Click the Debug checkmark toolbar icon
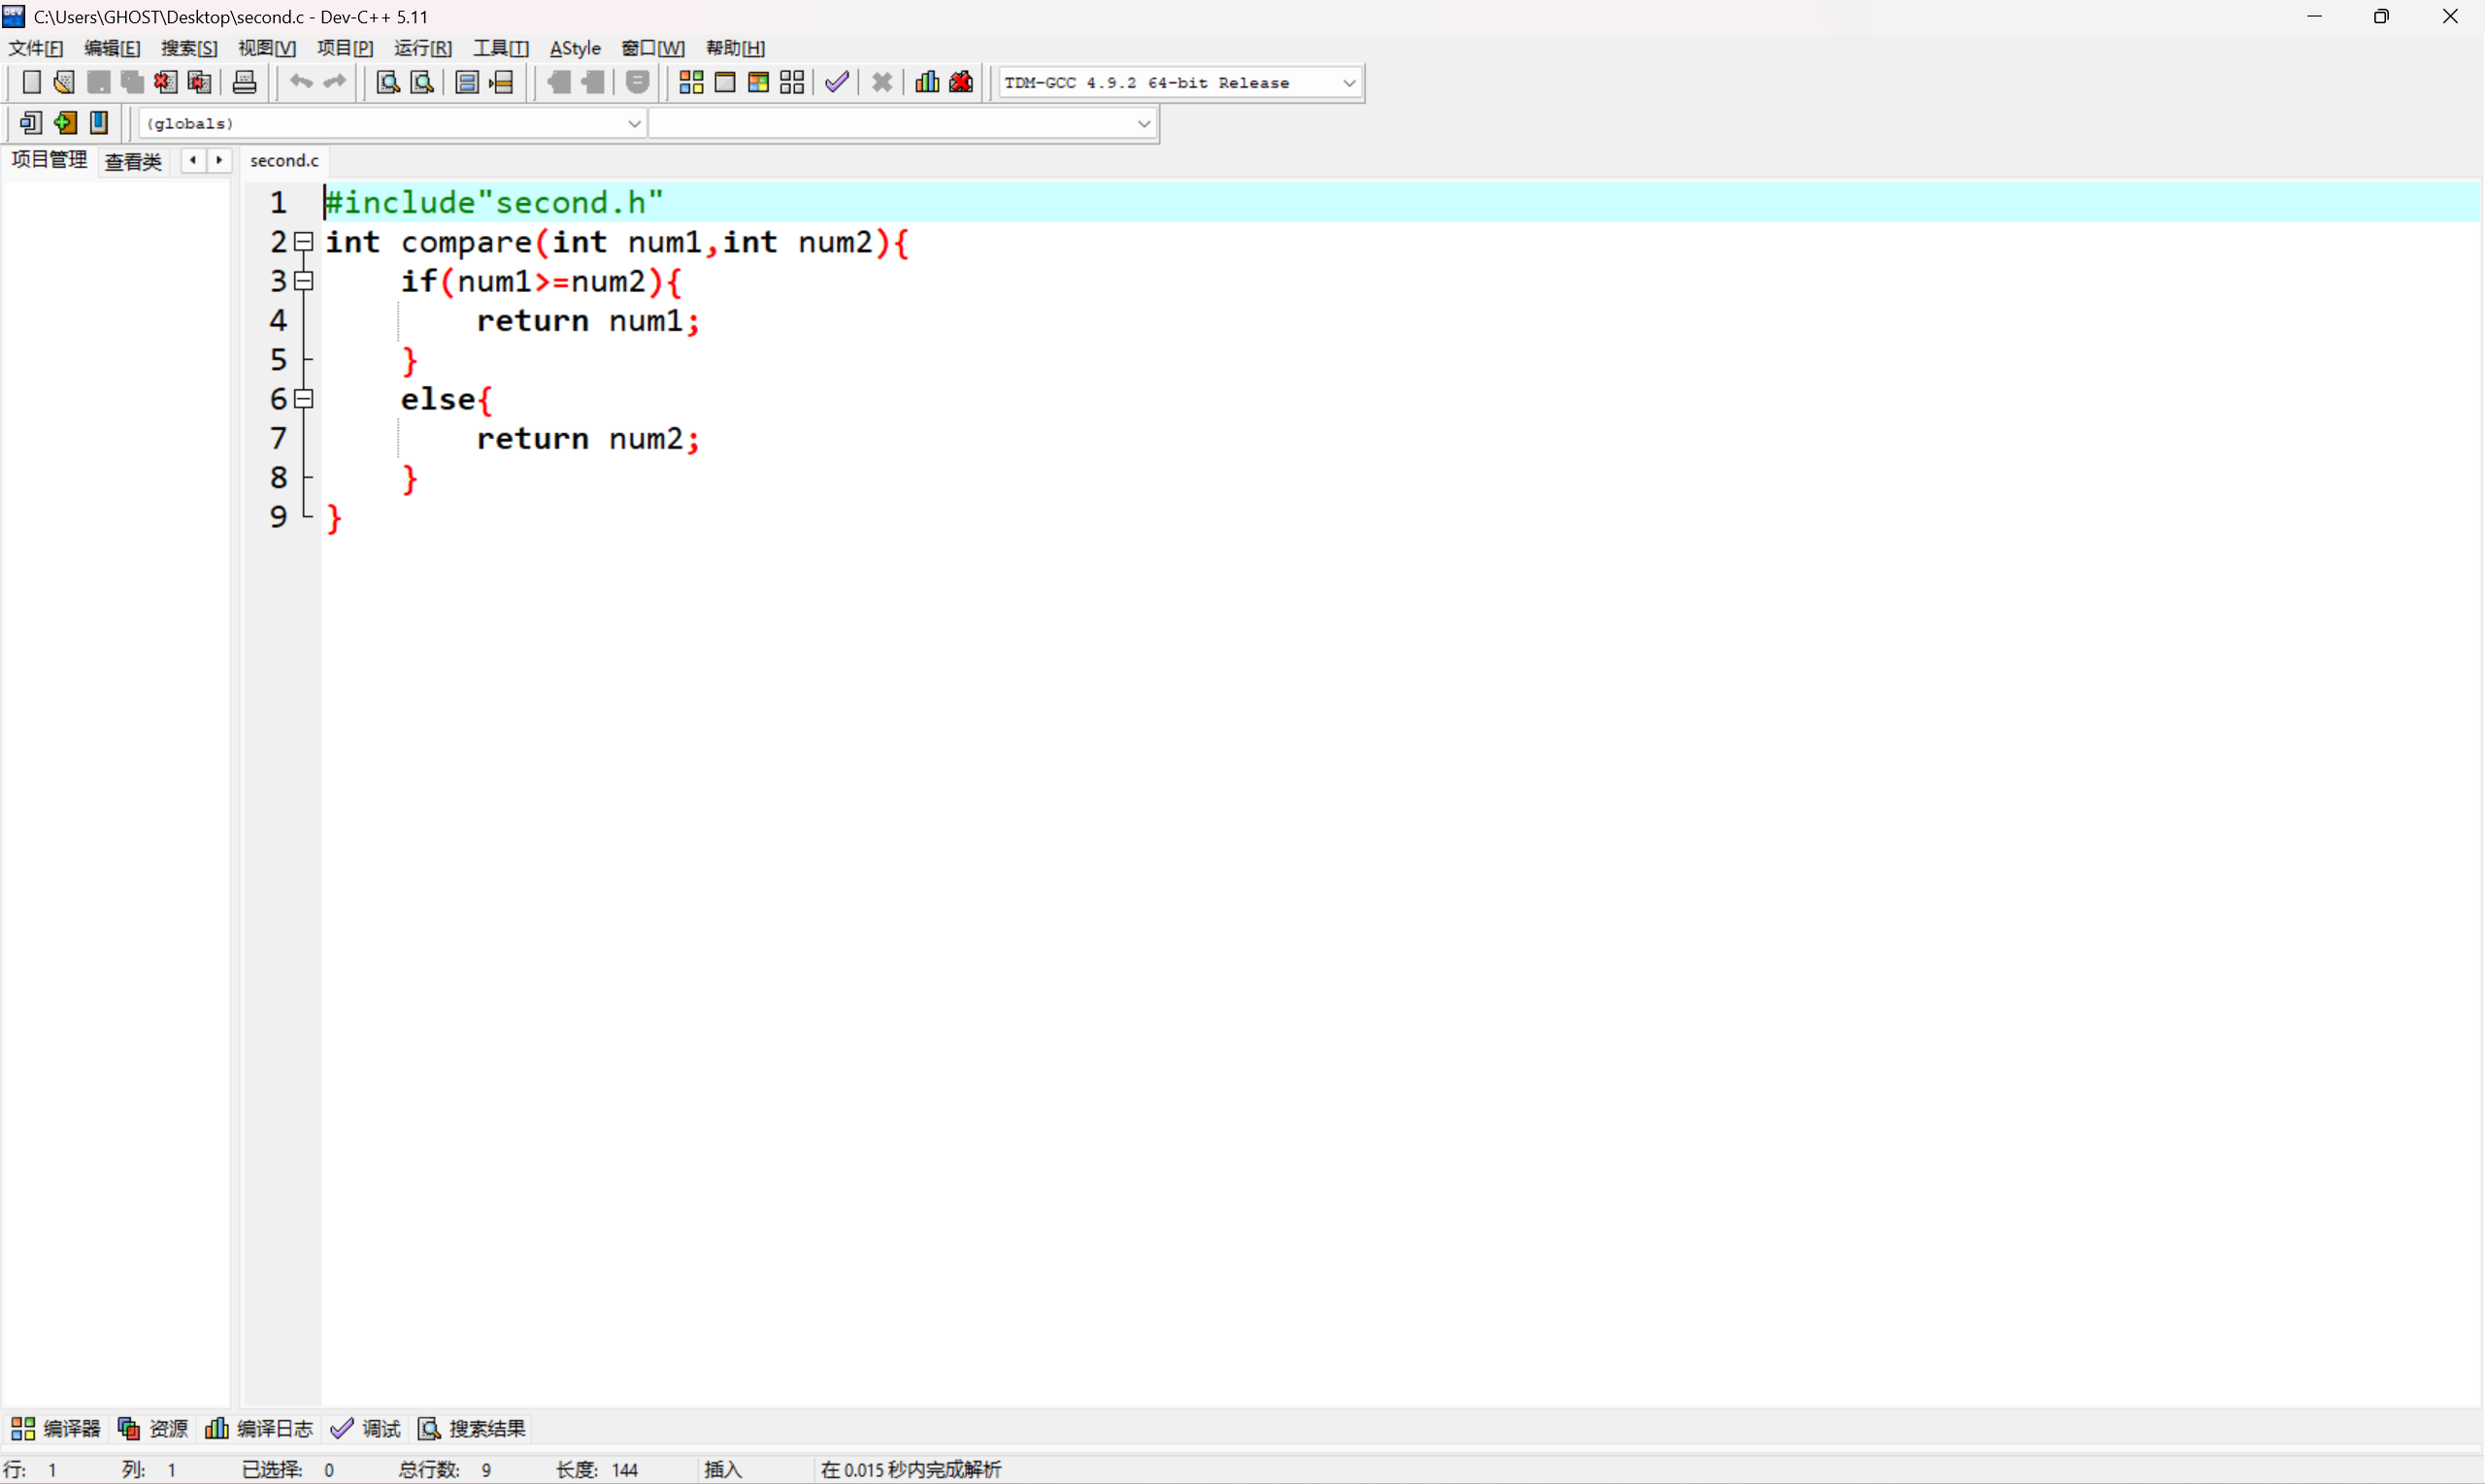The width and height of the screenshot is (2485, 1484). point(837,82)
